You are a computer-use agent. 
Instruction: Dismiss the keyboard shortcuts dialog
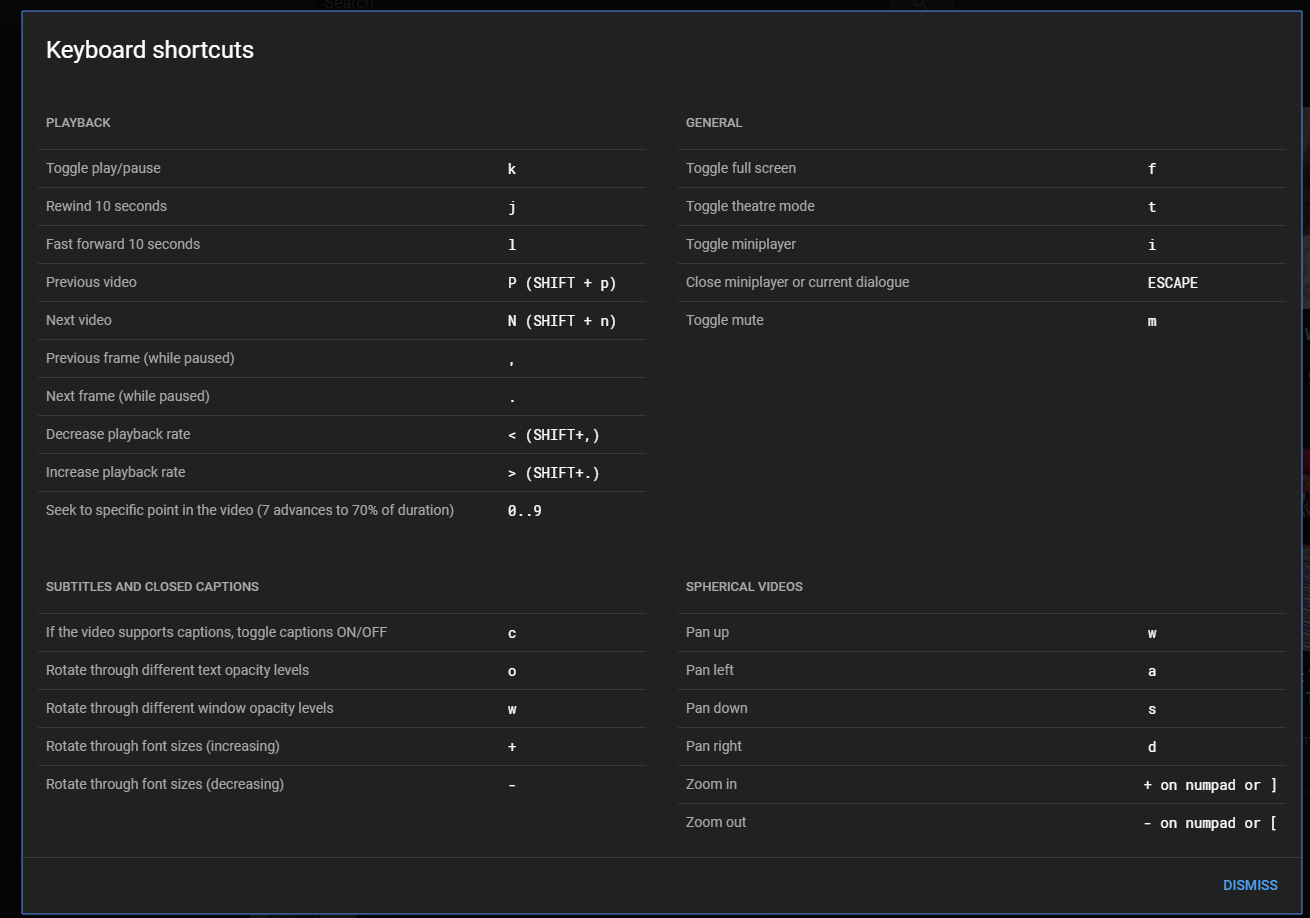tap(1249, 885)
